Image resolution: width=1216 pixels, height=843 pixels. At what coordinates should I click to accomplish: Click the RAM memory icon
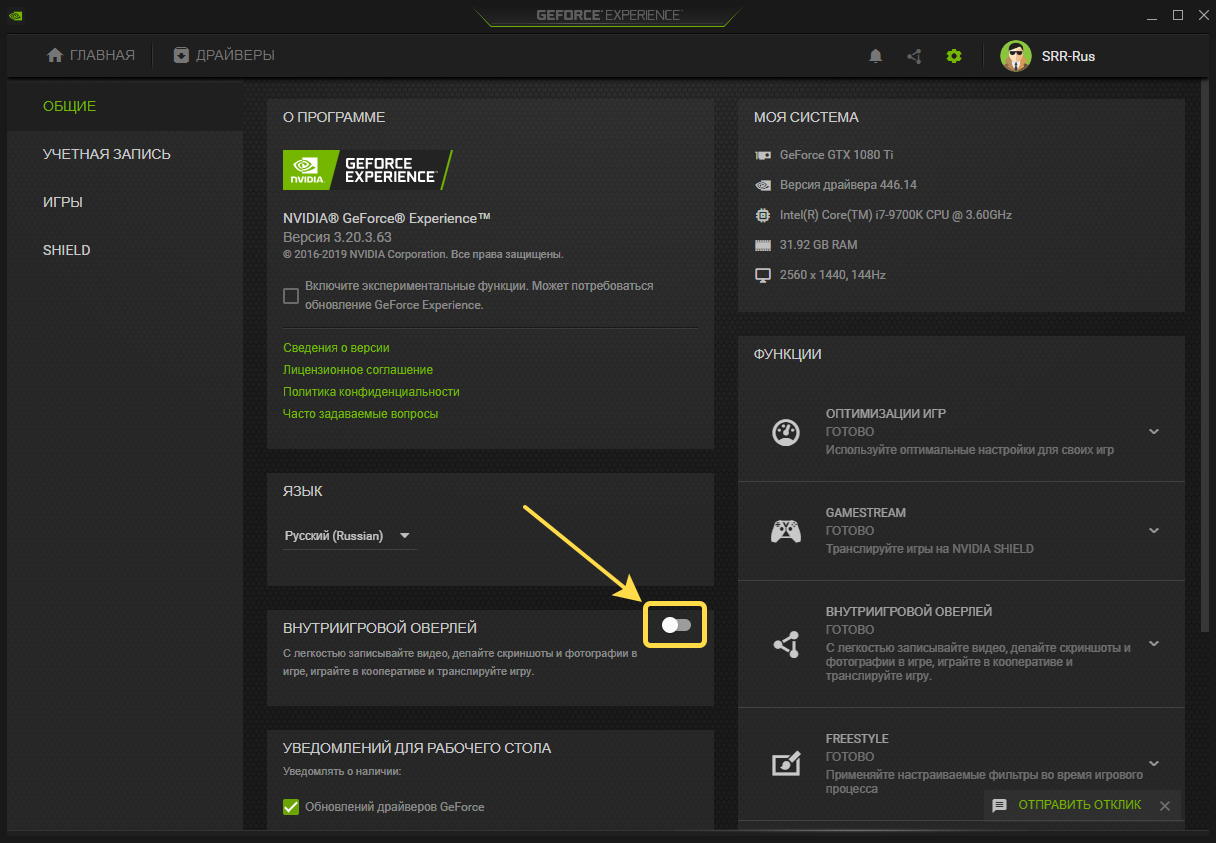tap(763, 245)
